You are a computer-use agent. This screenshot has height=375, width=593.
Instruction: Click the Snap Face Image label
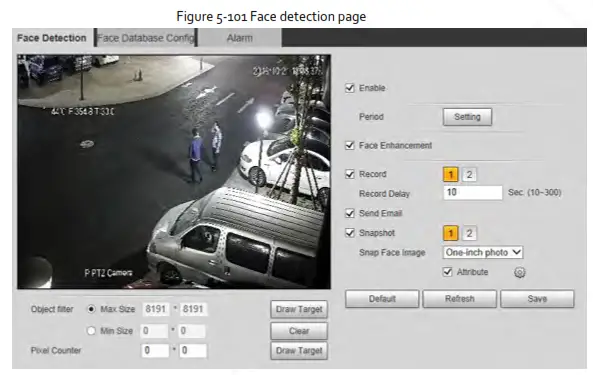[392, 253]
